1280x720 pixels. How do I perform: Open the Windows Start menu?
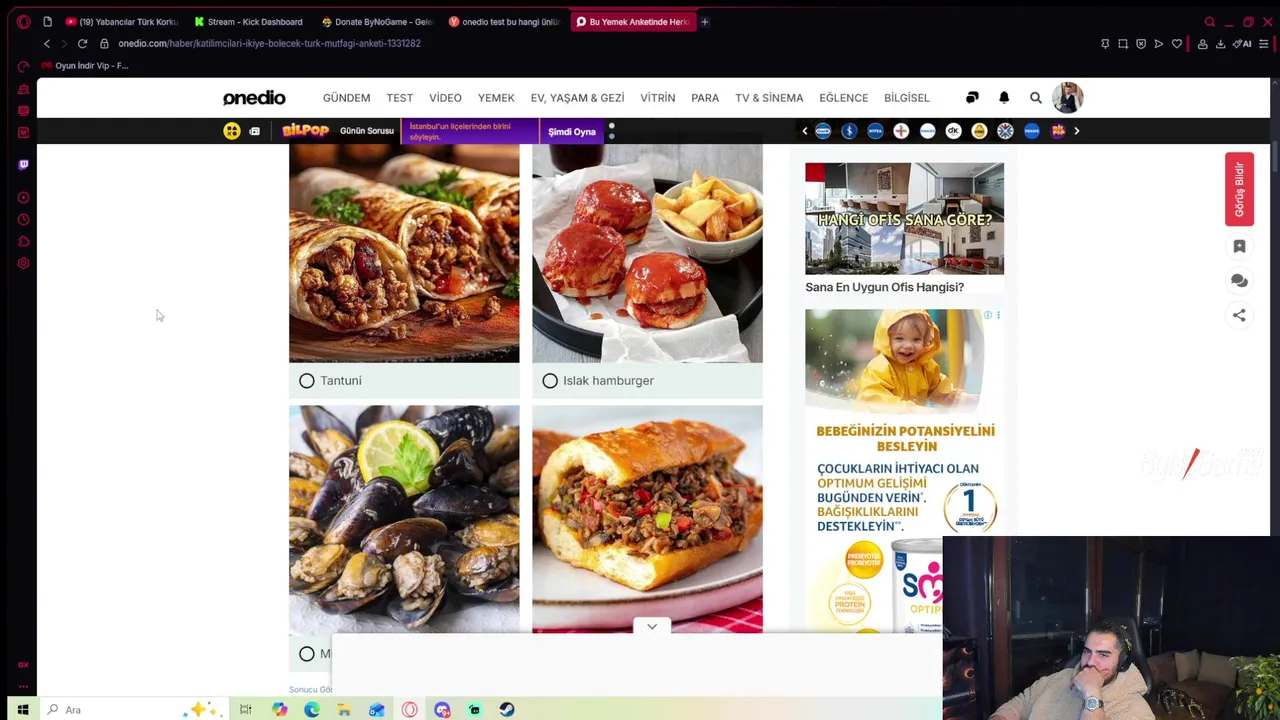click(x=23, y=710)
